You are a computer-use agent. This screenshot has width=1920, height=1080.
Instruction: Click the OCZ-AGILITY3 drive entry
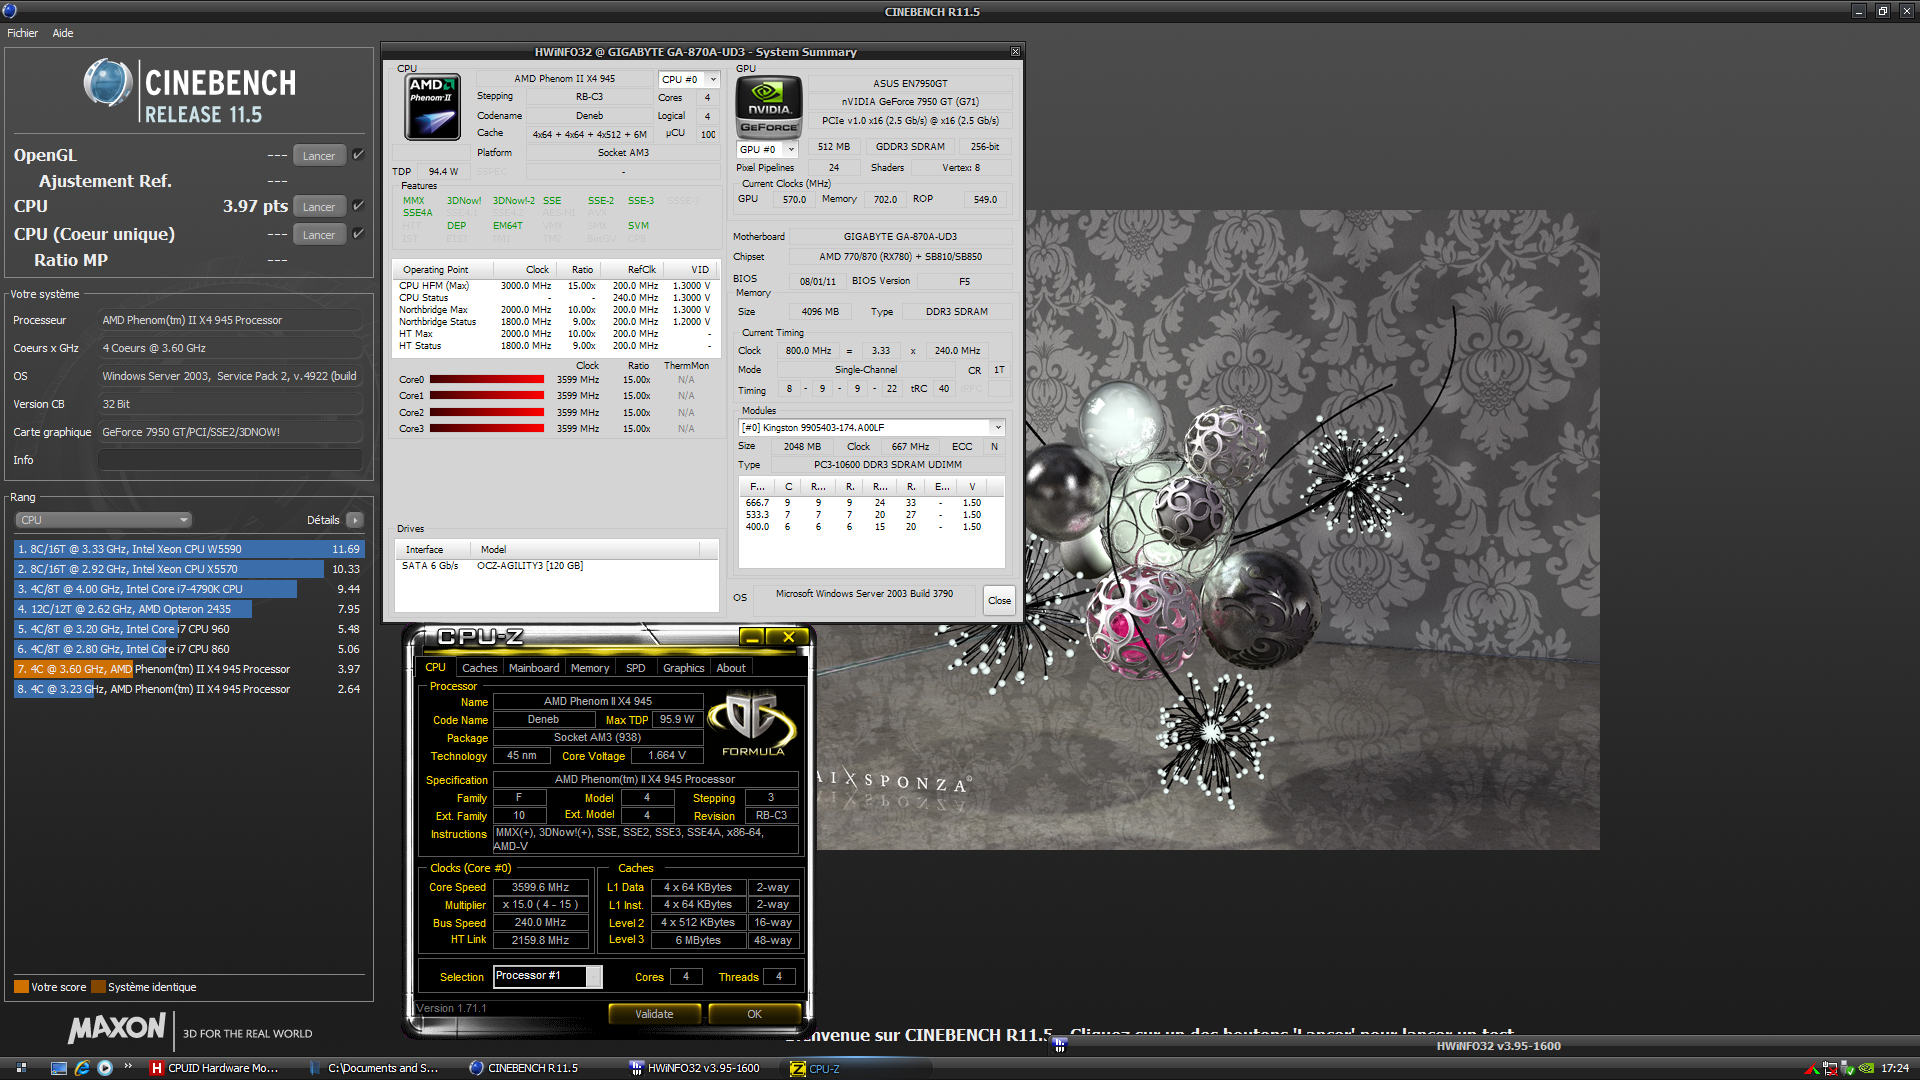(x=530, y=566)
